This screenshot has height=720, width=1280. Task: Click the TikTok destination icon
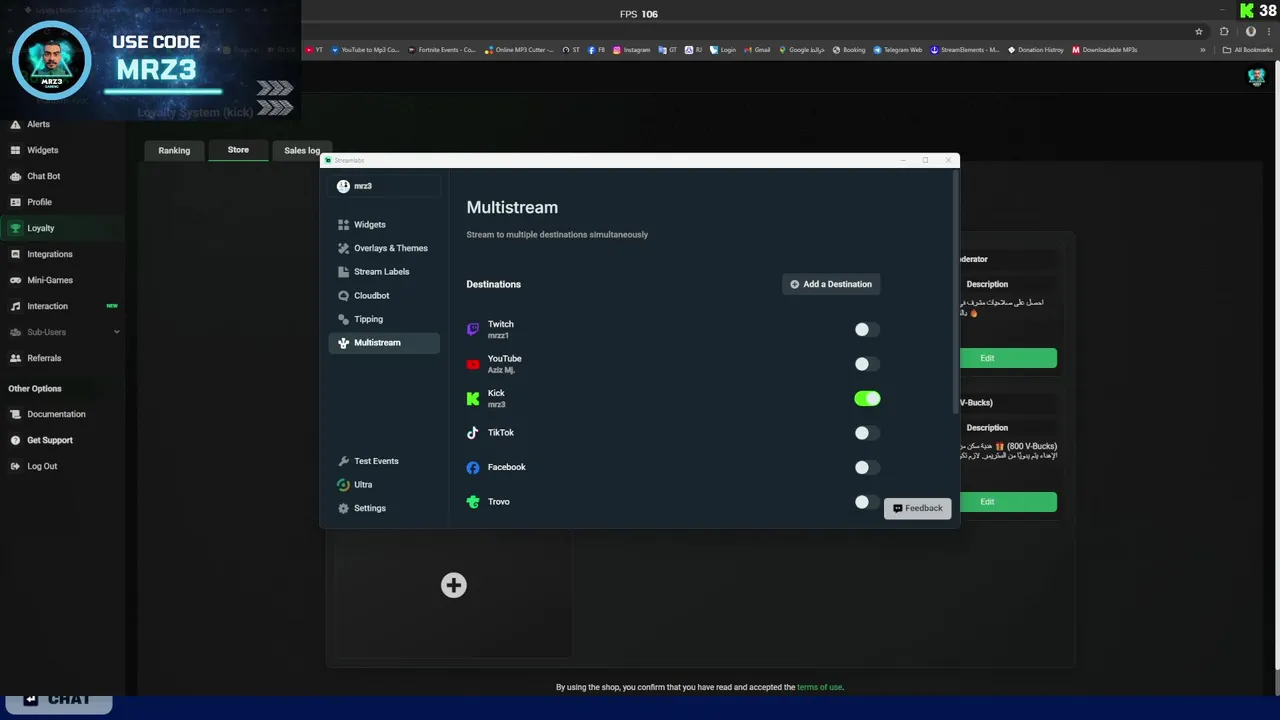click(473, 433)
